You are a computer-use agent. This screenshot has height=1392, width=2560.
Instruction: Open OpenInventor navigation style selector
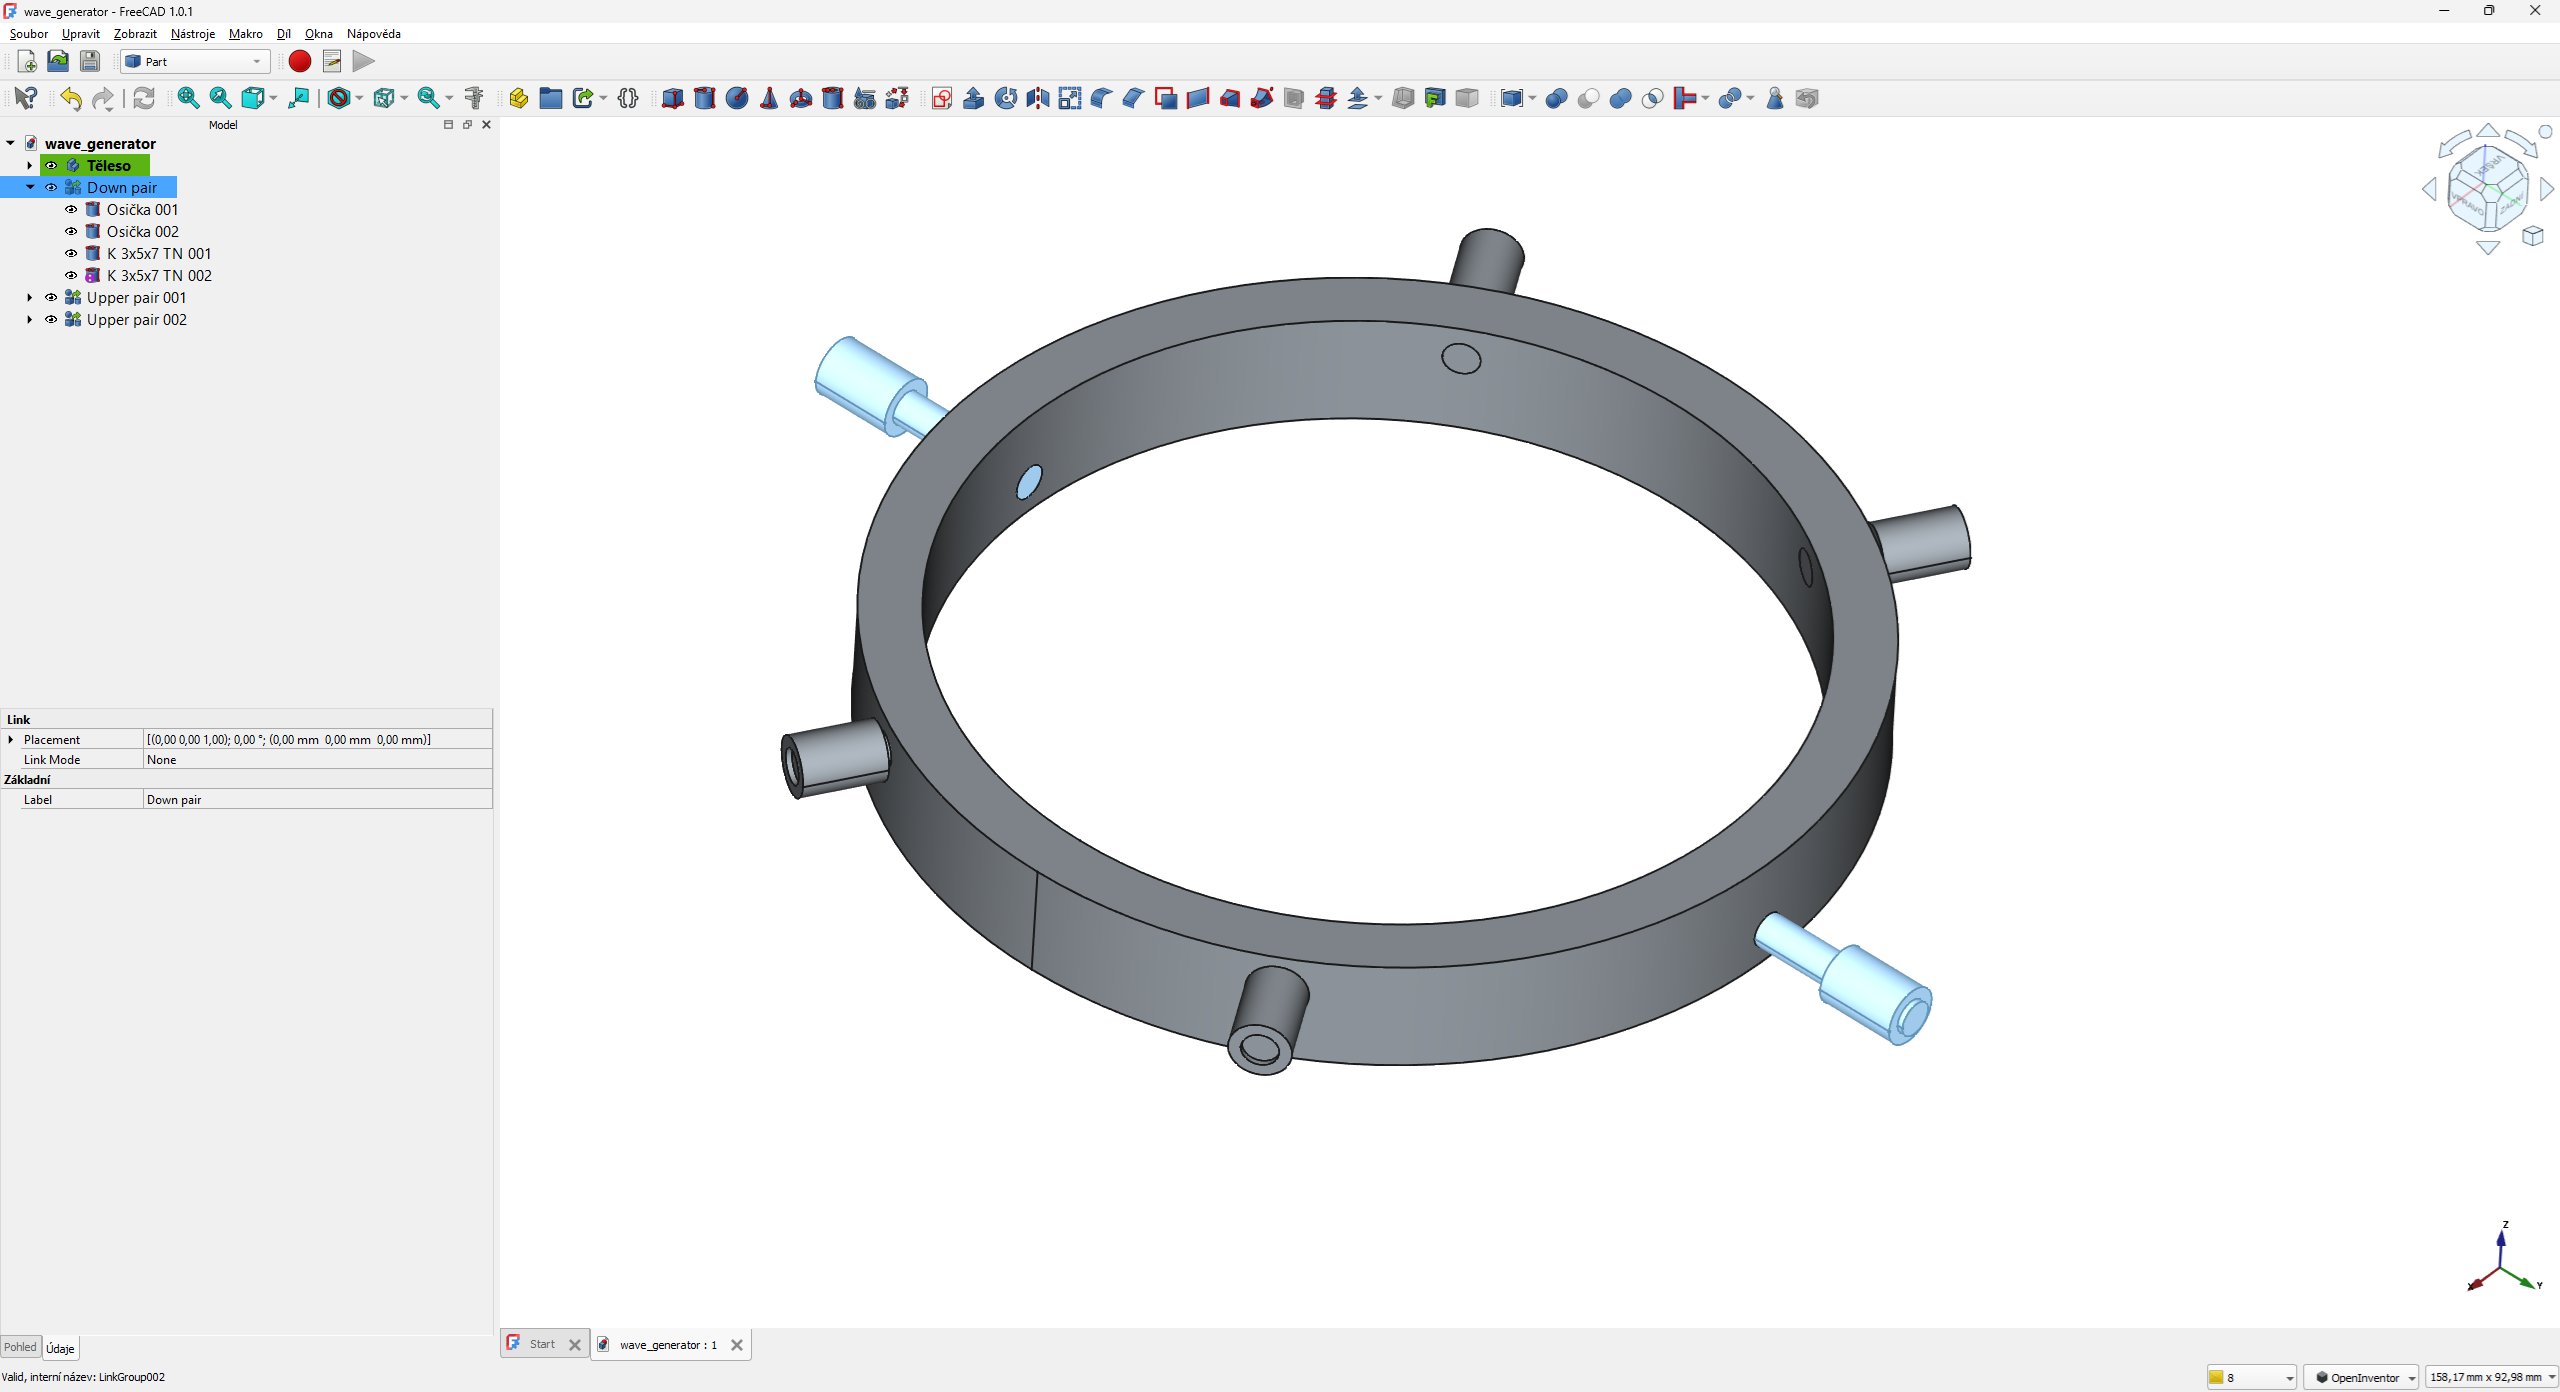[x=2361, y=1377]
